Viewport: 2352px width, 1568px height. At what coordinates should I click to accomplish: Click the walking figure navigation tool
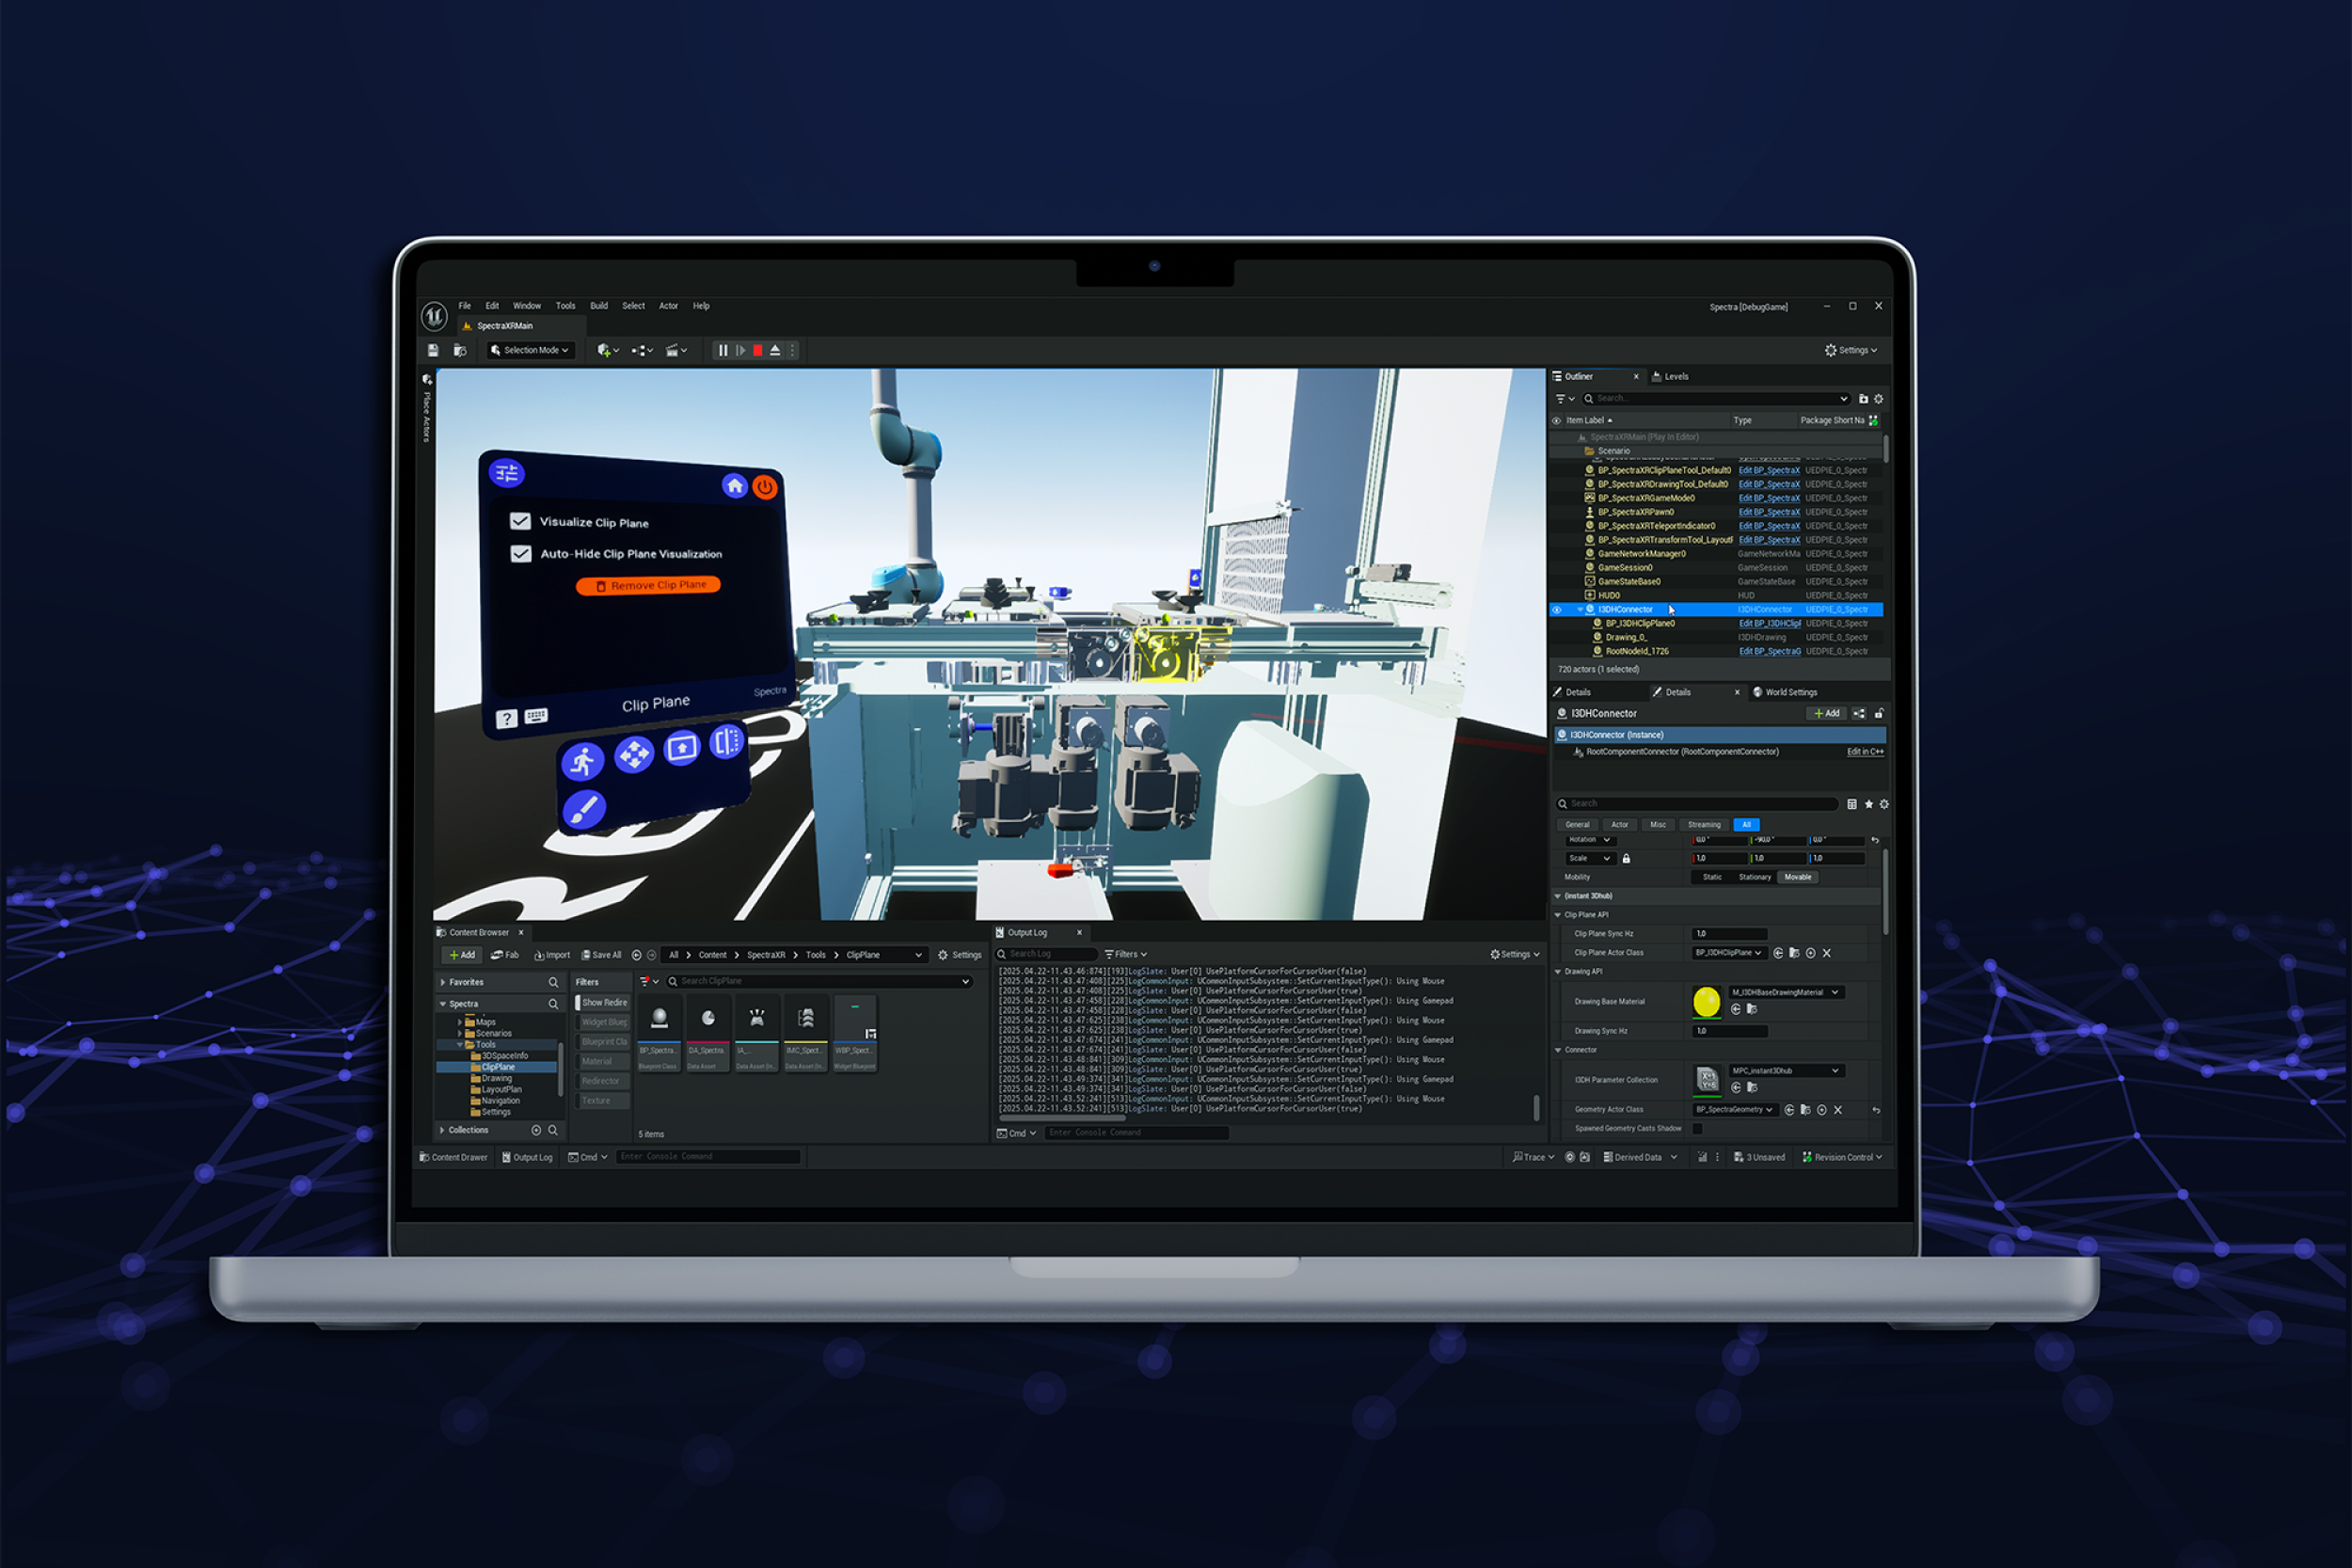(x=582, y=762)
